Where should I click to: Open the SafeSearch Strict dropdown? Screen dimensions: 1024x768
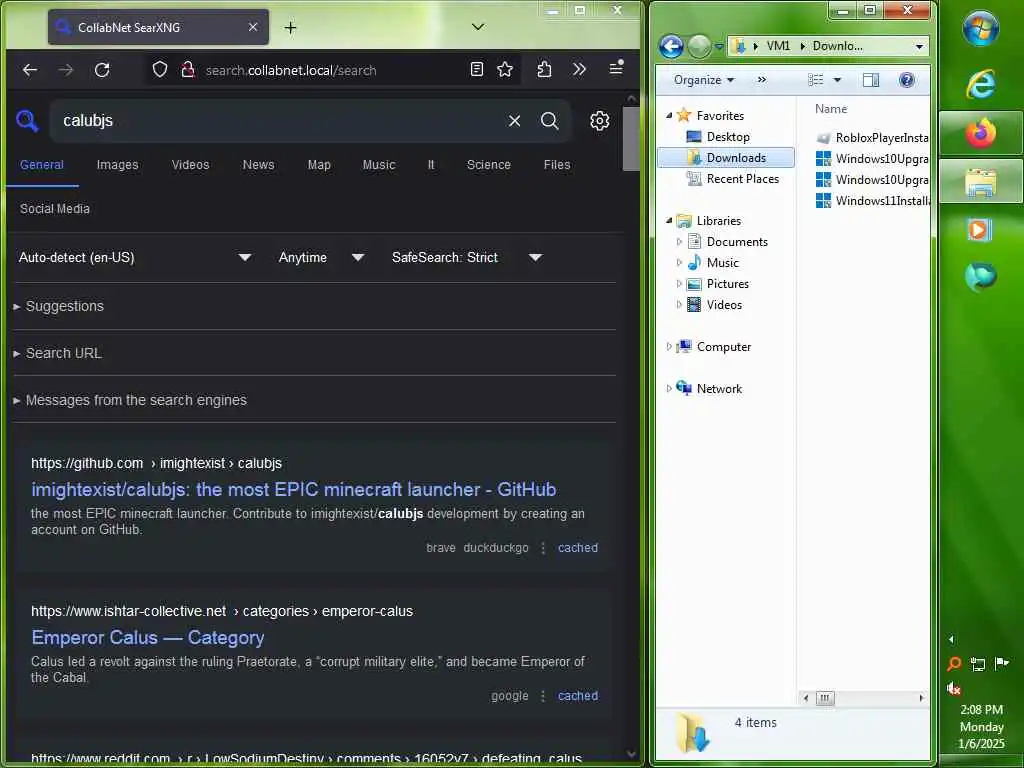tap(466, 257)
